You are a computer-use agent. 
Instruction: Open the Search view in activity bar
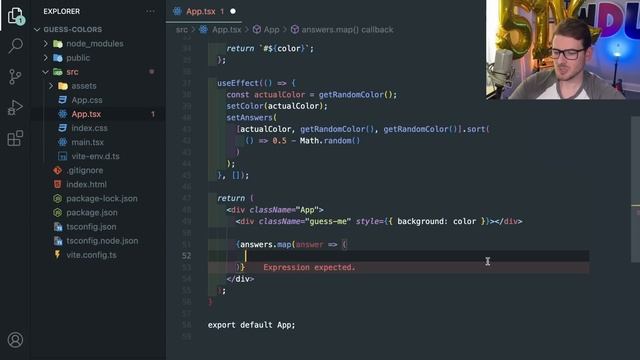point(16,46)
